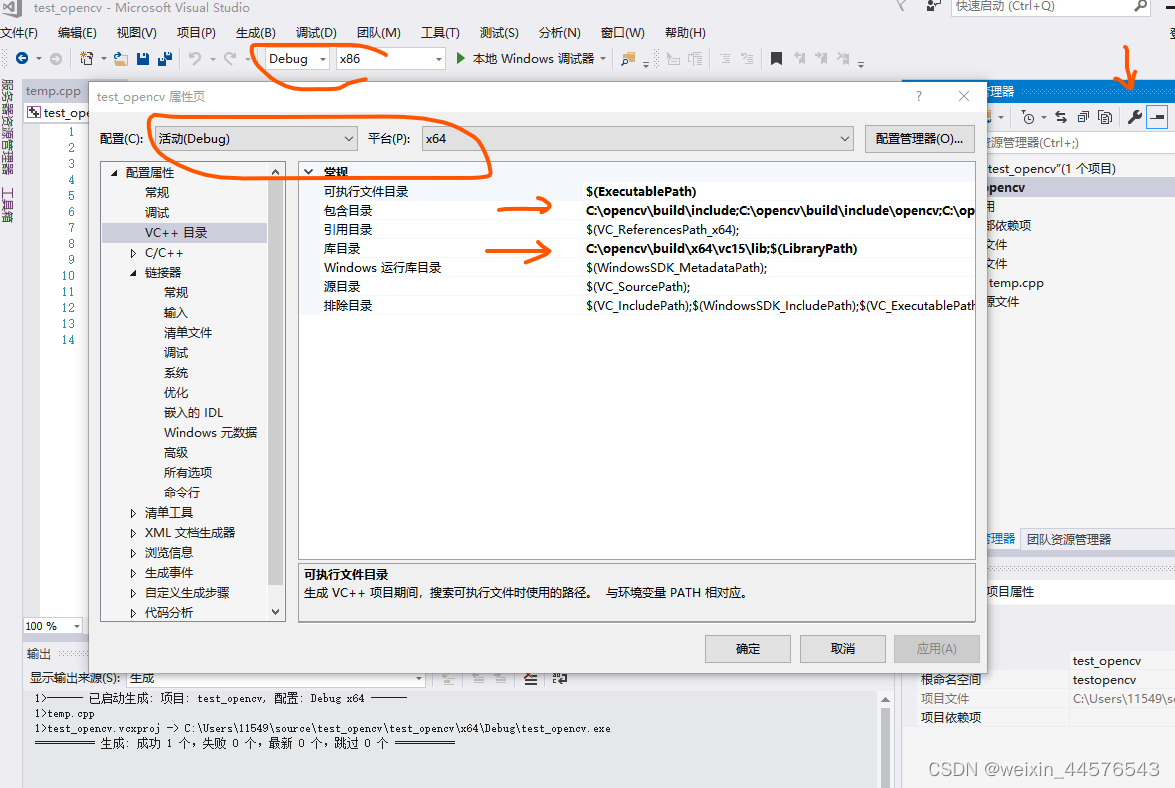Click the Next Bookmark toolbar icon
1175x788 pixels.
821,58
